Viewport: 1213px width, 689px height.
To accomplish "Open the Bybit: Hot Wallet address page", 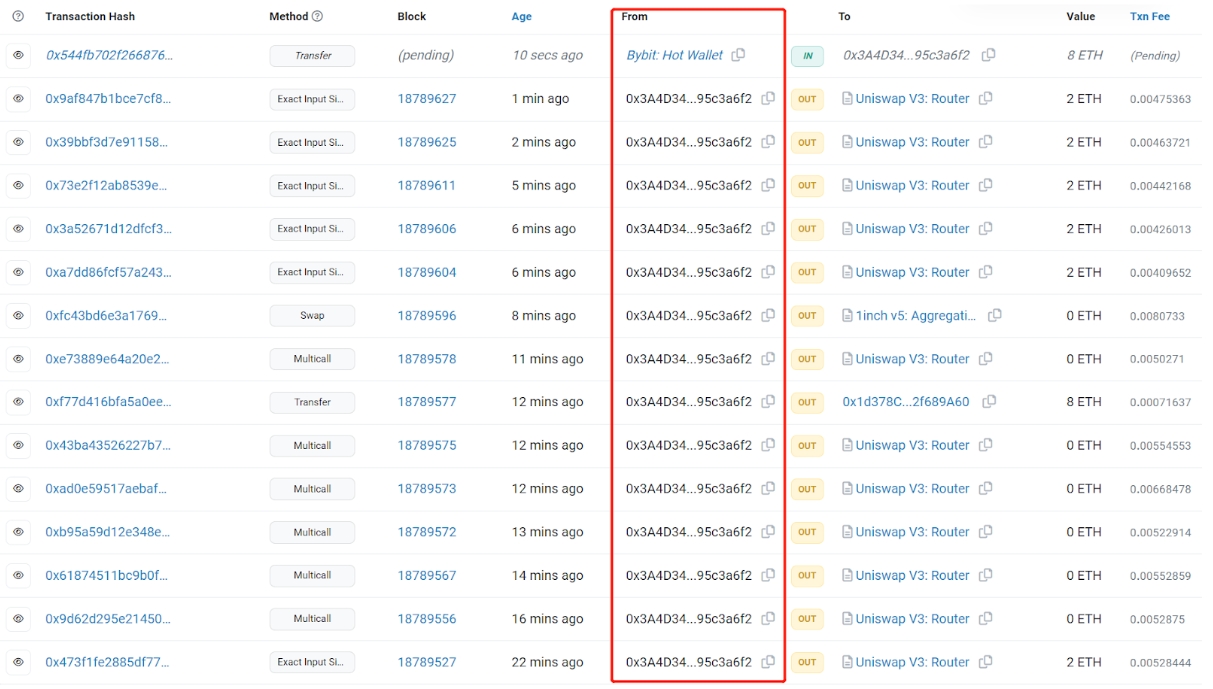I will click(675, 56).
